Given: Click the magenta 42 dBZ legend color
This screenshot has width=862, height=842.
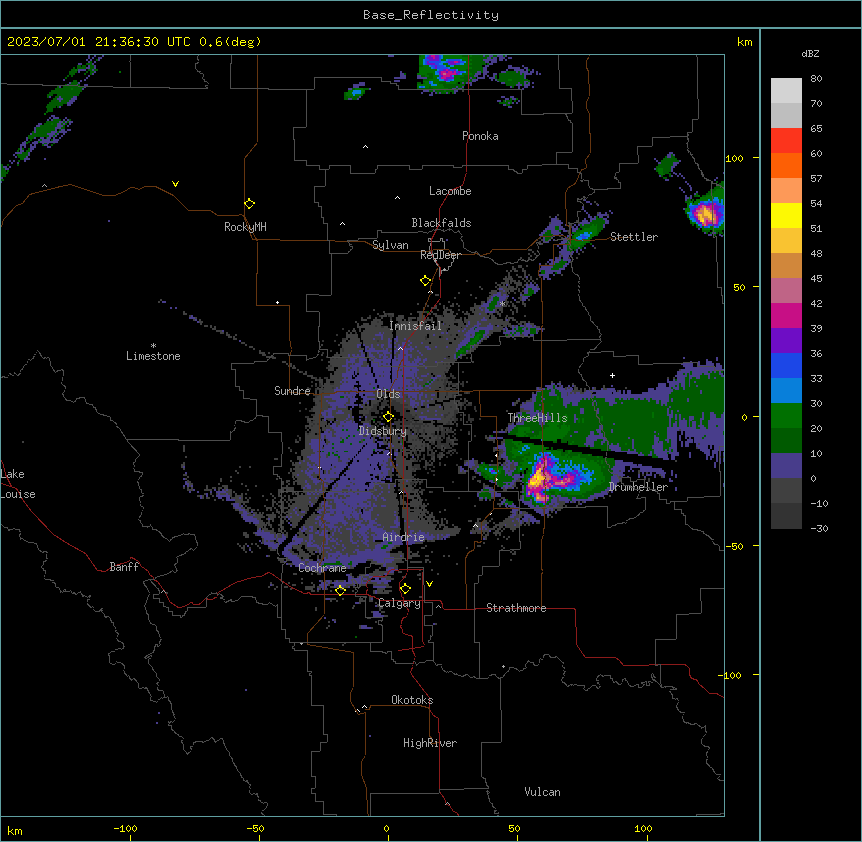Looking at the screenshot, I should pos(786,315).
